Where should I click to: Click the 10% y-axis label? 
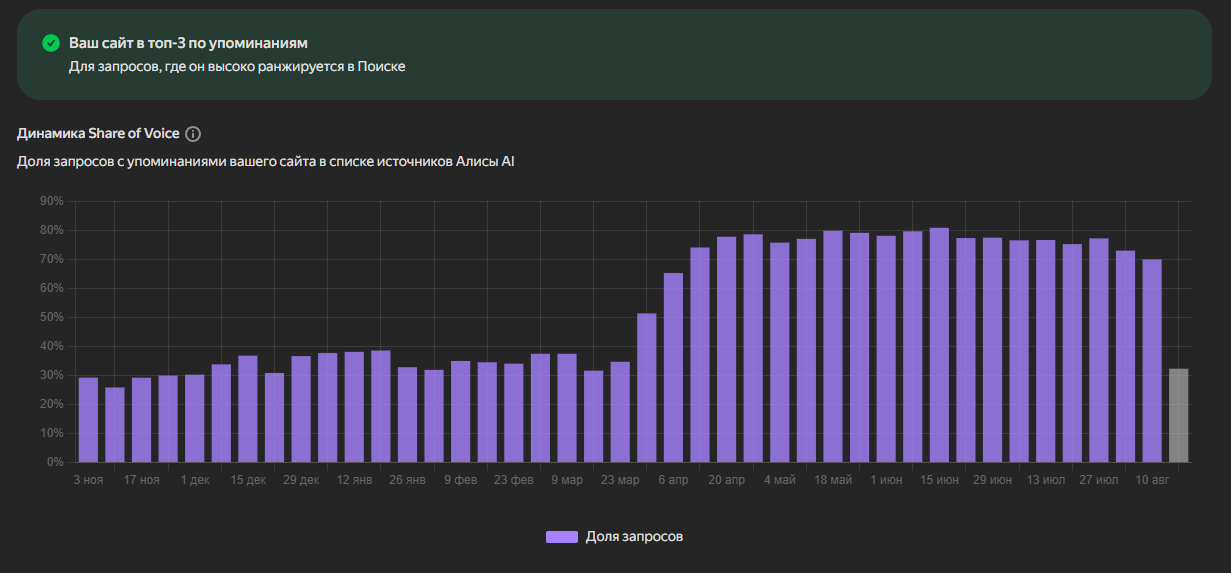pos(51,433)
